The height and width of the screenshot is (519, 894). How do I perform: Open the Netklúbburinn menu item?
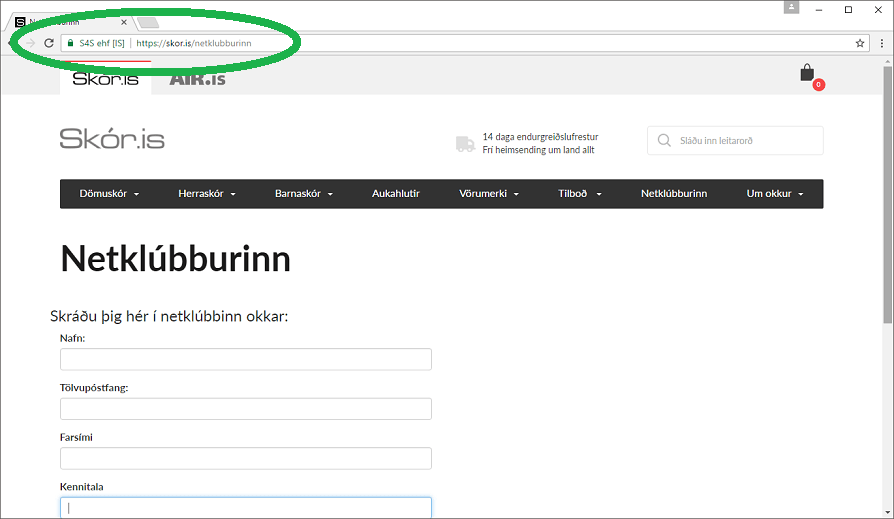(x=674, y=194)
